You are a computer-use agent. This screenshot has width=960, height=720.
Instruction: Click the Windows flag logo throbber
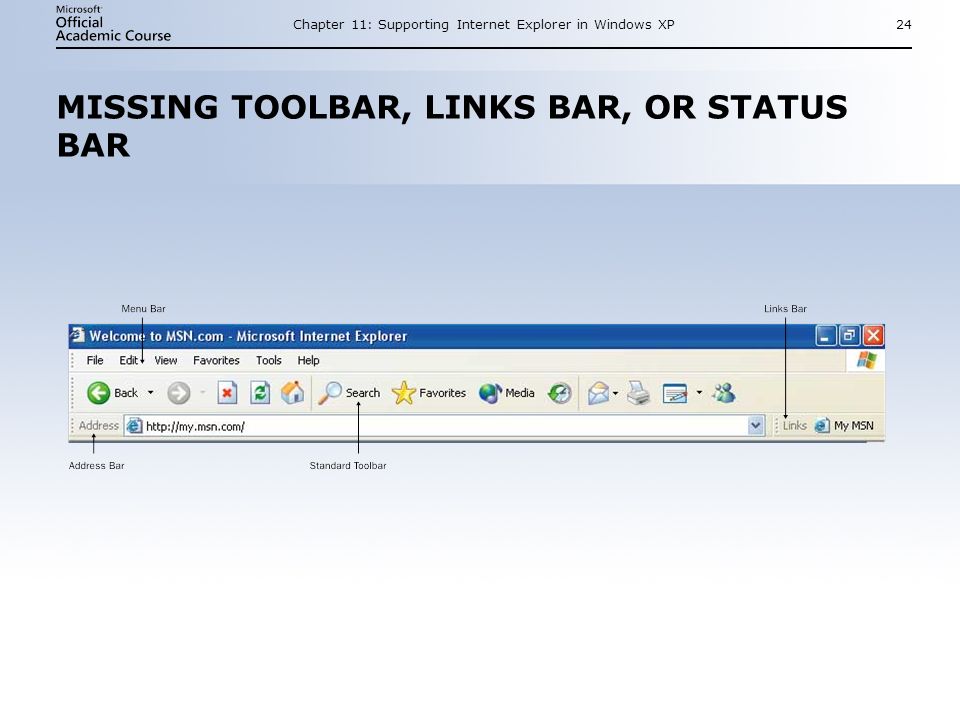(x=866, y=360)
